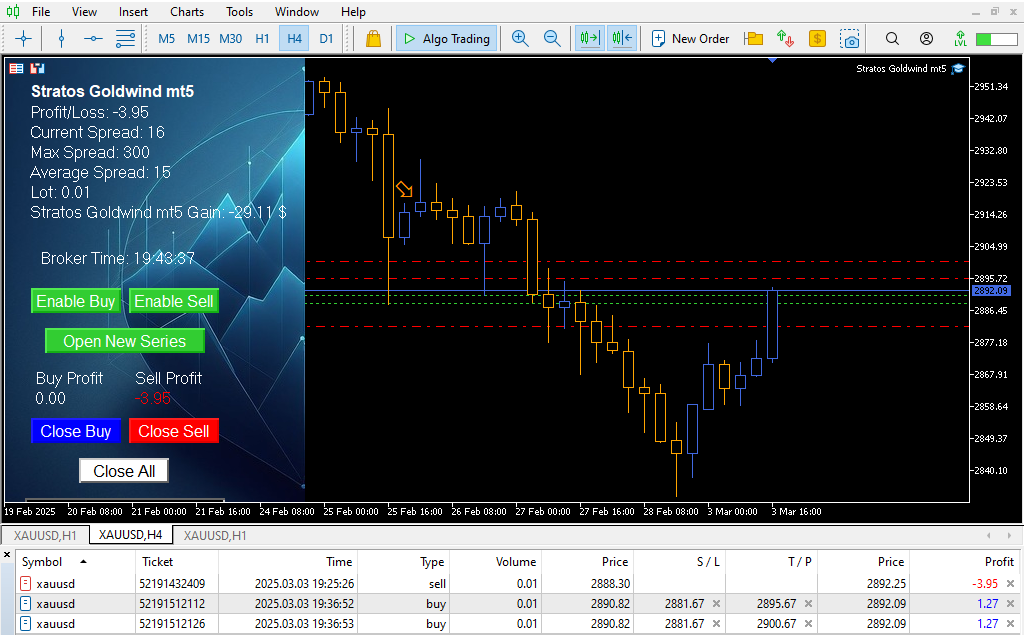Click the Zoom In magnifier icon
The width and height of the screenshot is (1024, 635).
coord(520,38)
